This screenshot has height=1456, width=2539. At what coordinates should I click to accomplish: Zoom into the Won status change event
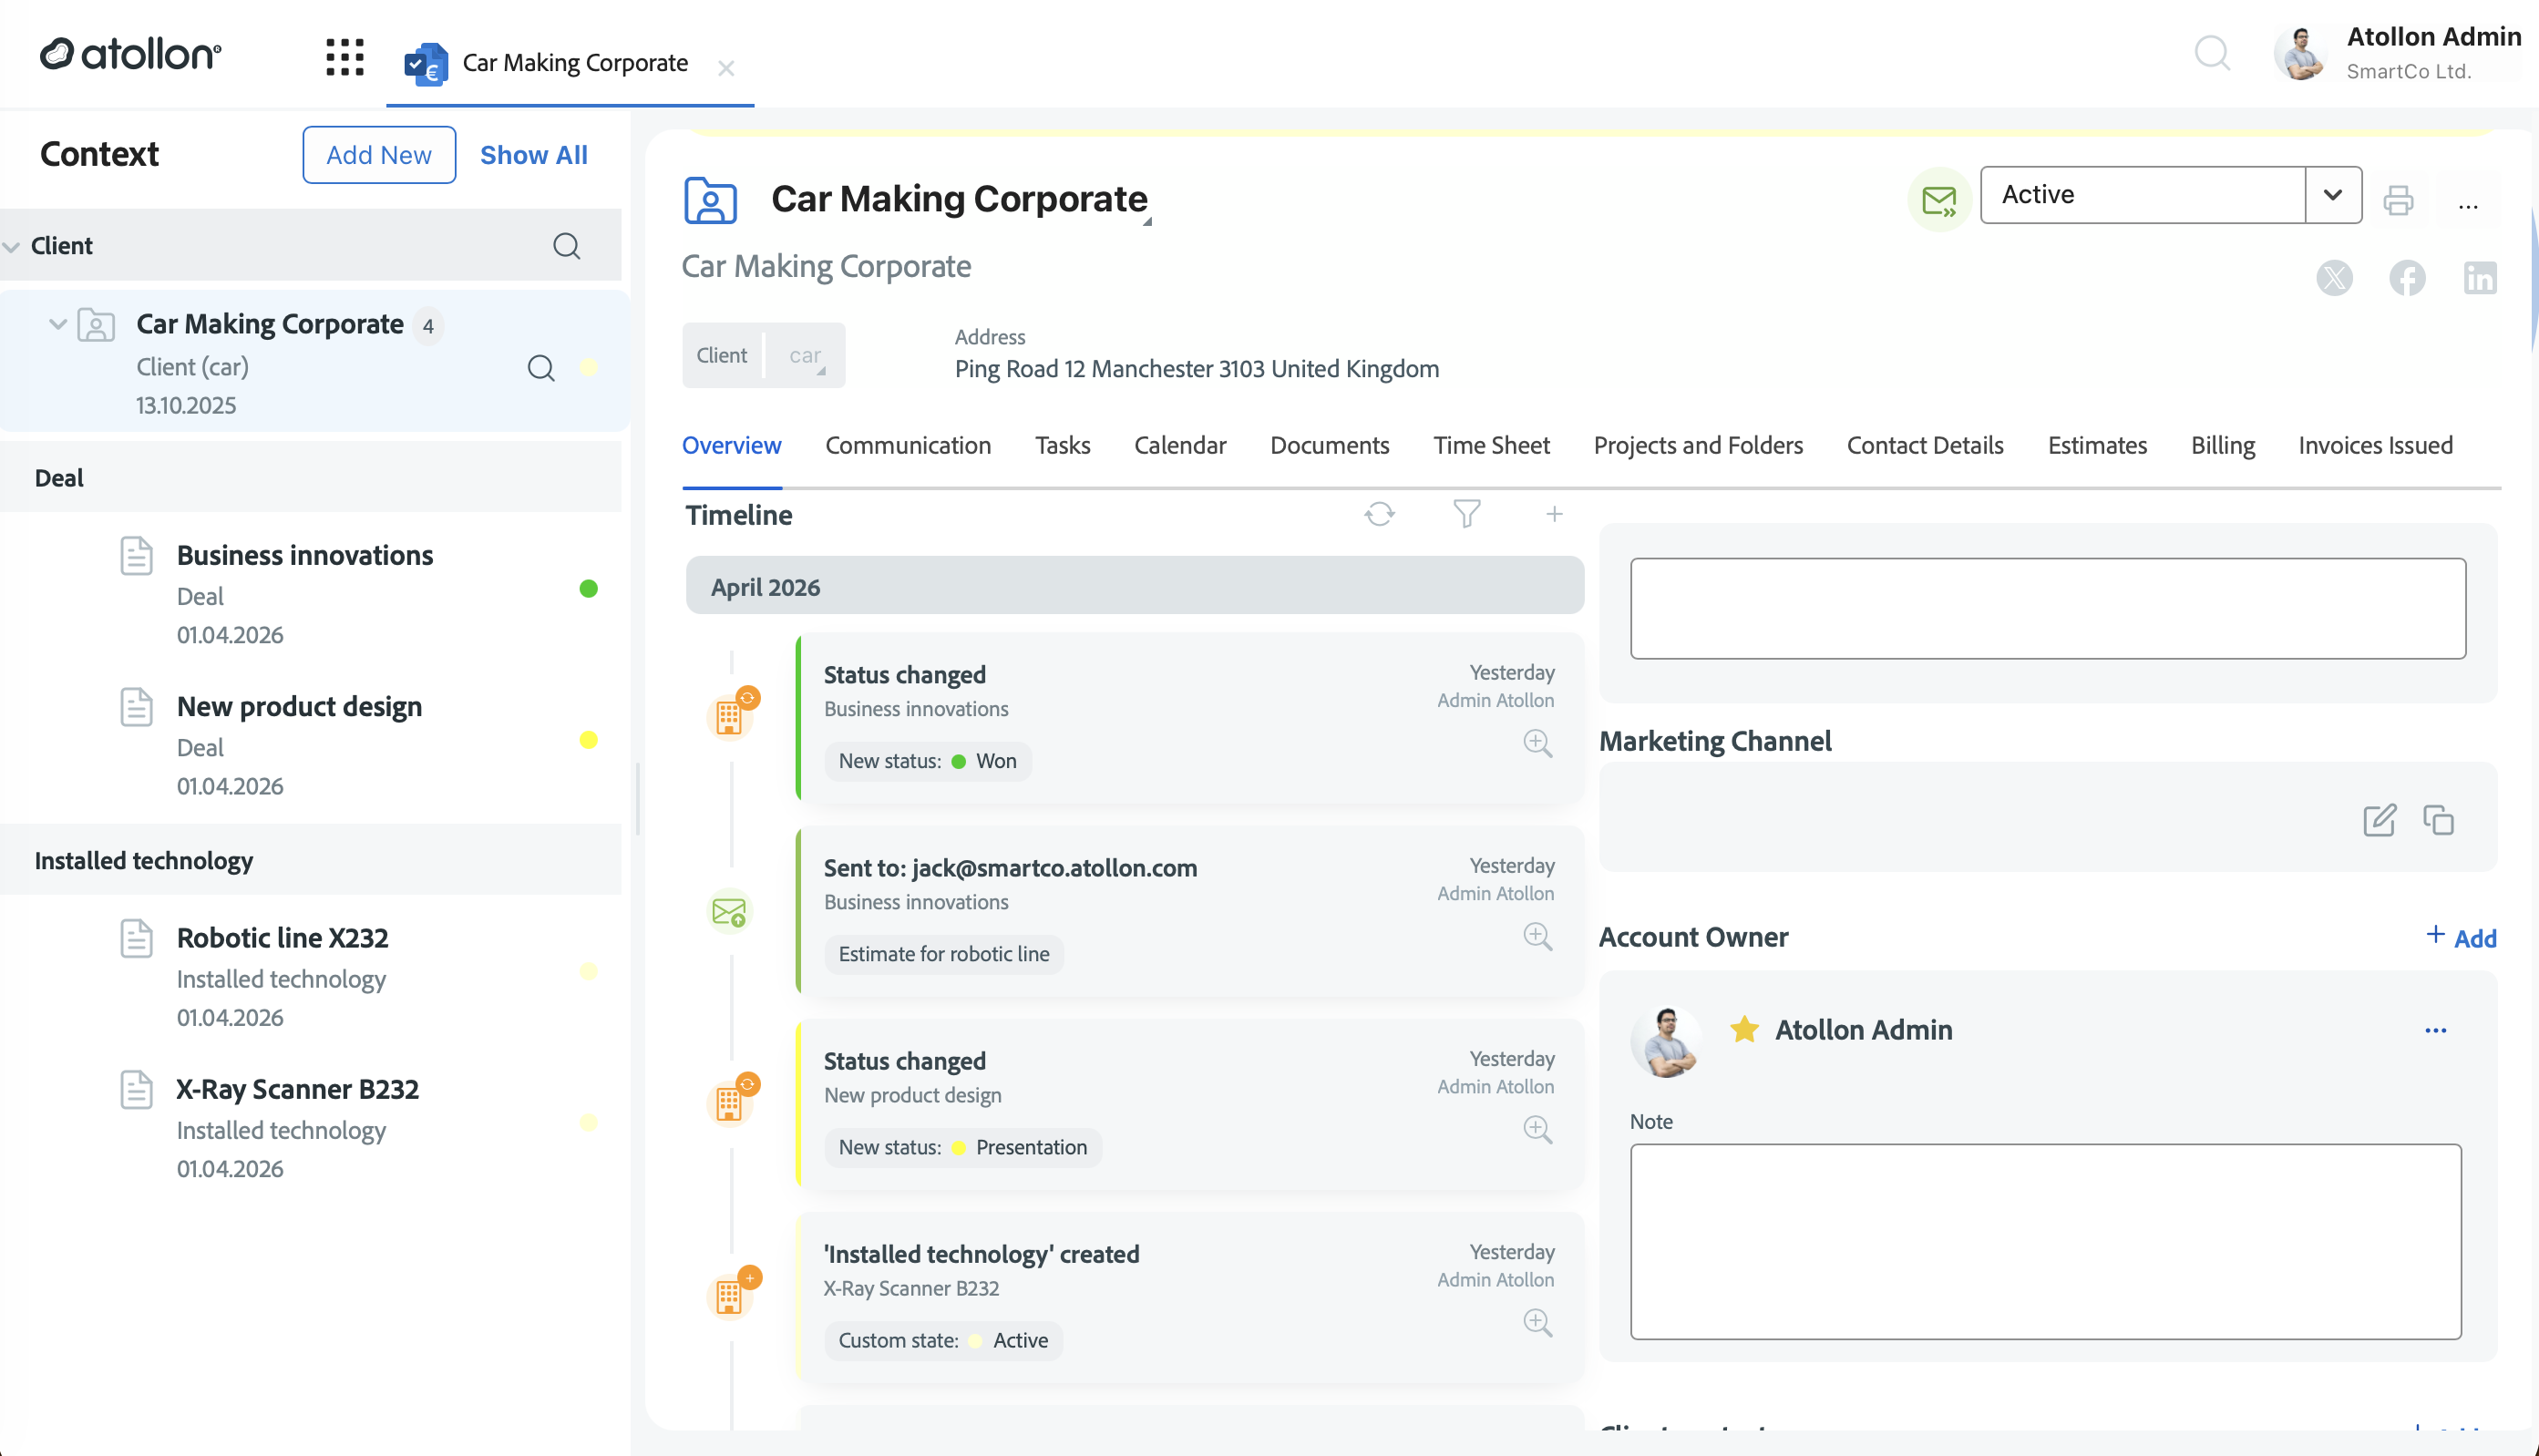[1537, 743]
